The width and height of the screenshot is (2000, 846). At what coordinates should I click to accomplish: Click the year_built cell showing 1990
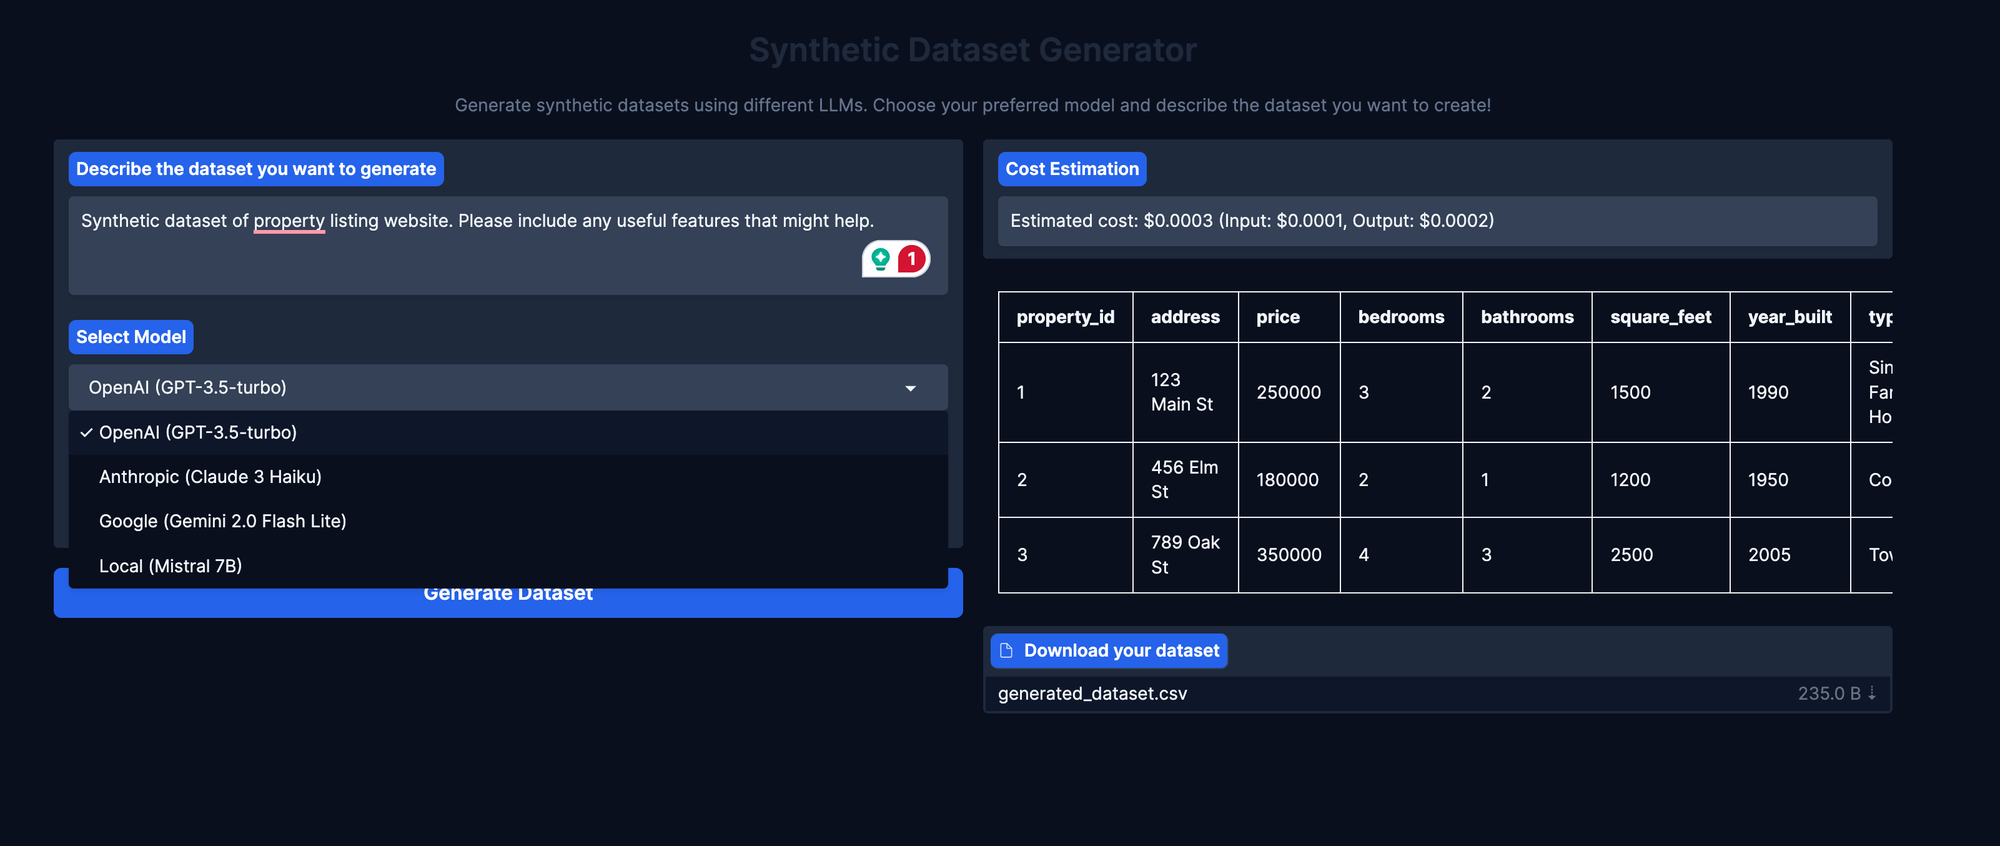tap(1790, 392)
